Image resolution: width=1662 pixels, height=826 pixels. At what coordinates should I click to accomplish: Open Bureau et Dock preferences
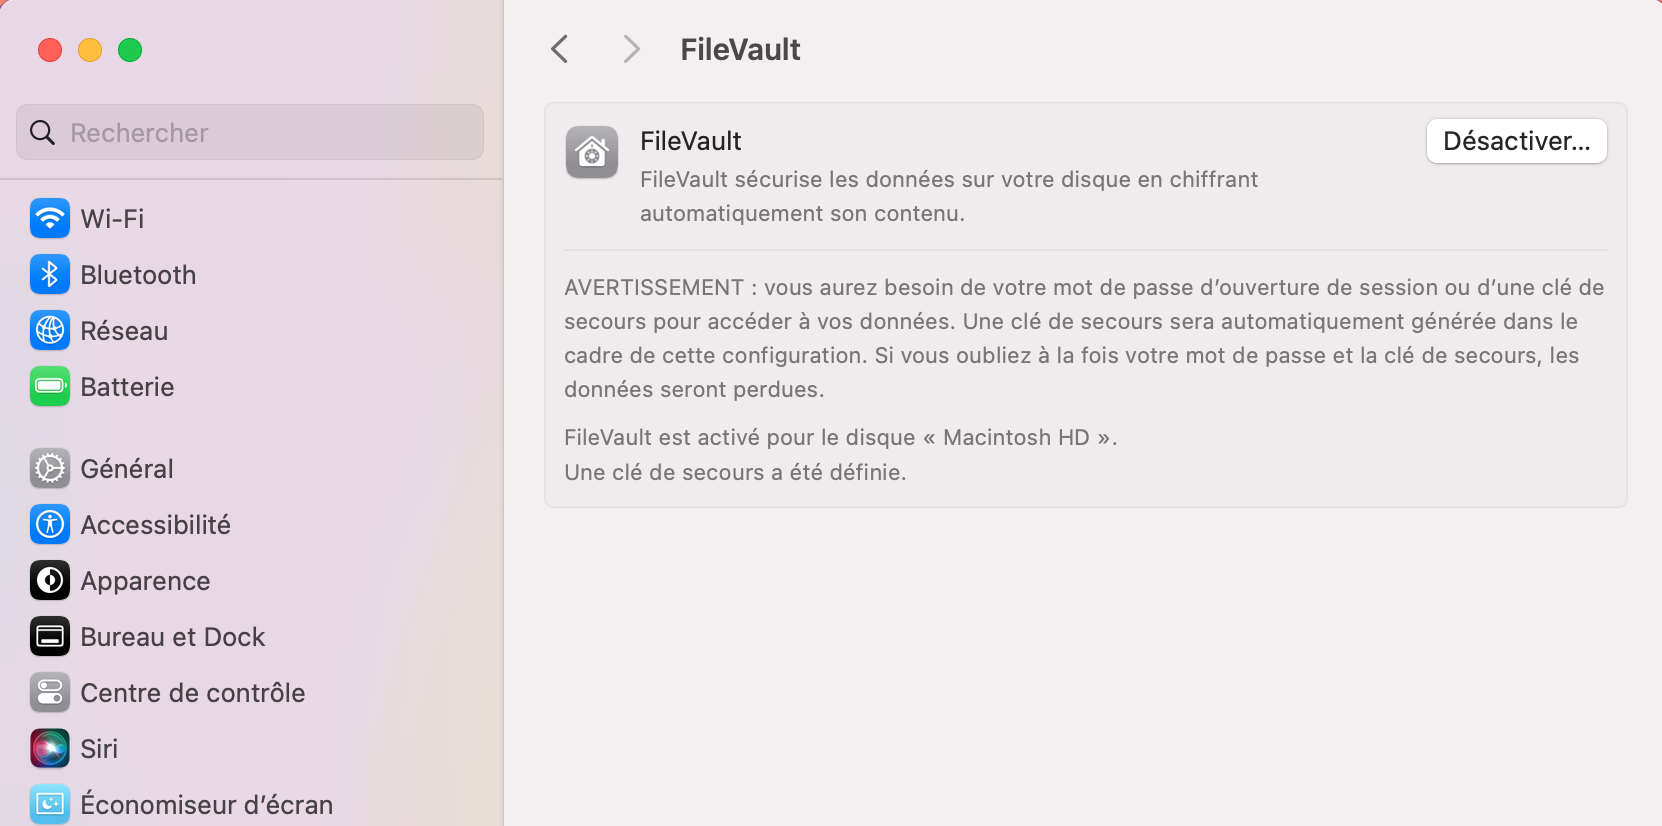tap(172, 636)
